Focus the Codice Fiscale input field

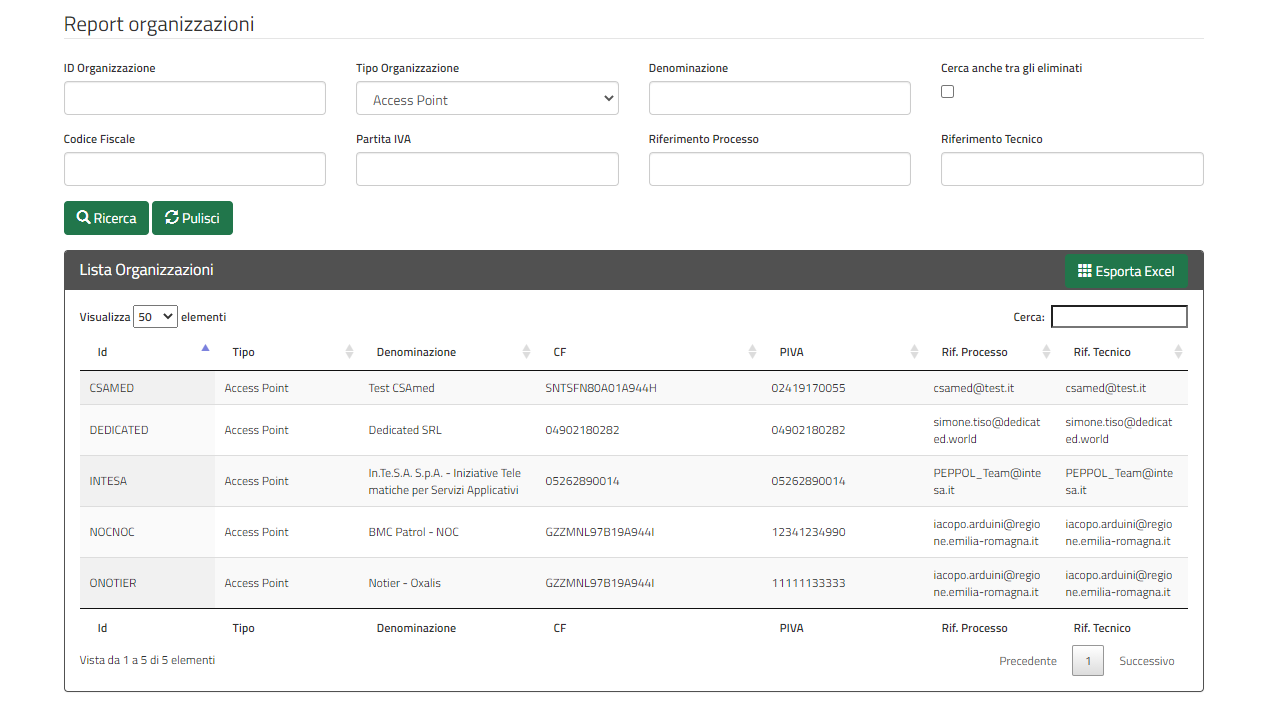coord(195,169)
